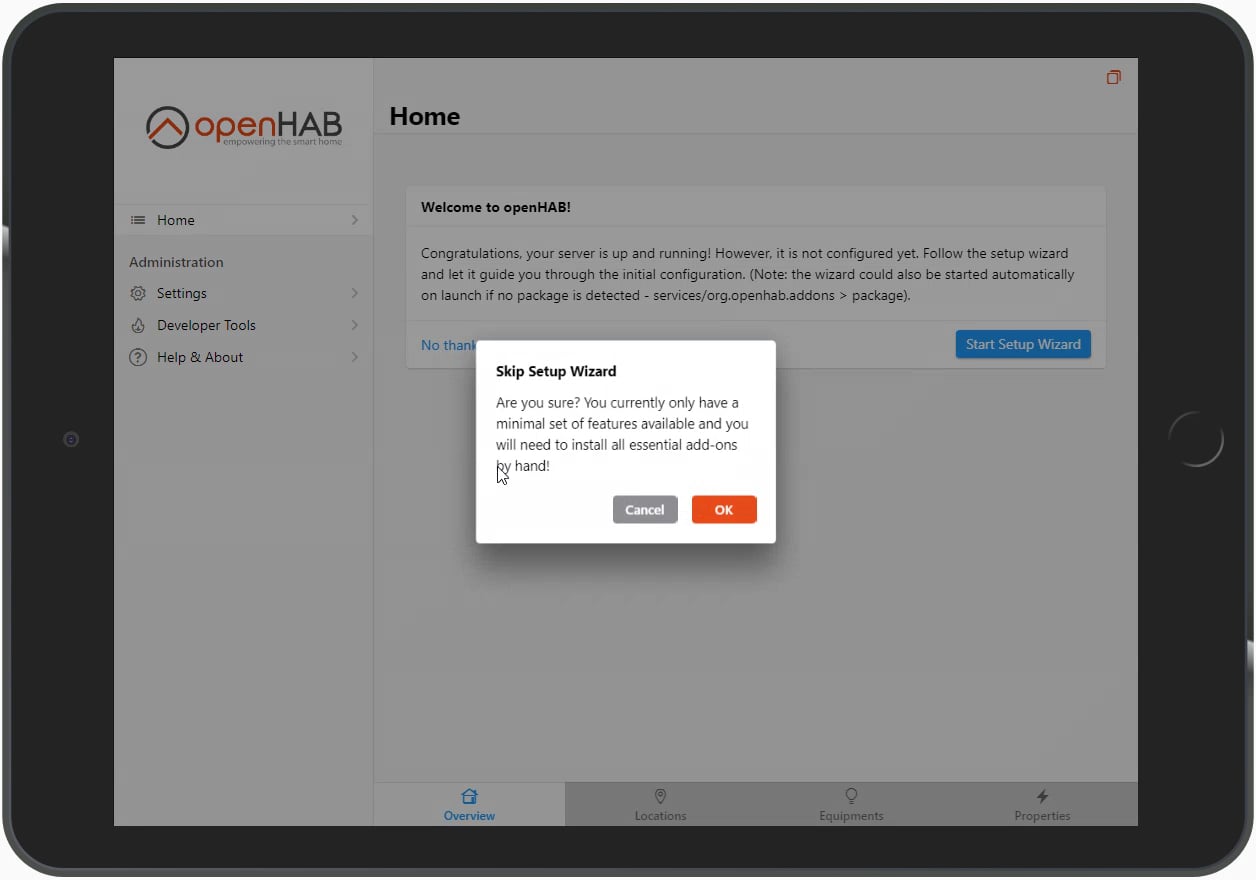The width and height of the screenshot is (1256, 880).
Task: Click the Help question mark icon
Action: [x=138, y=357]
